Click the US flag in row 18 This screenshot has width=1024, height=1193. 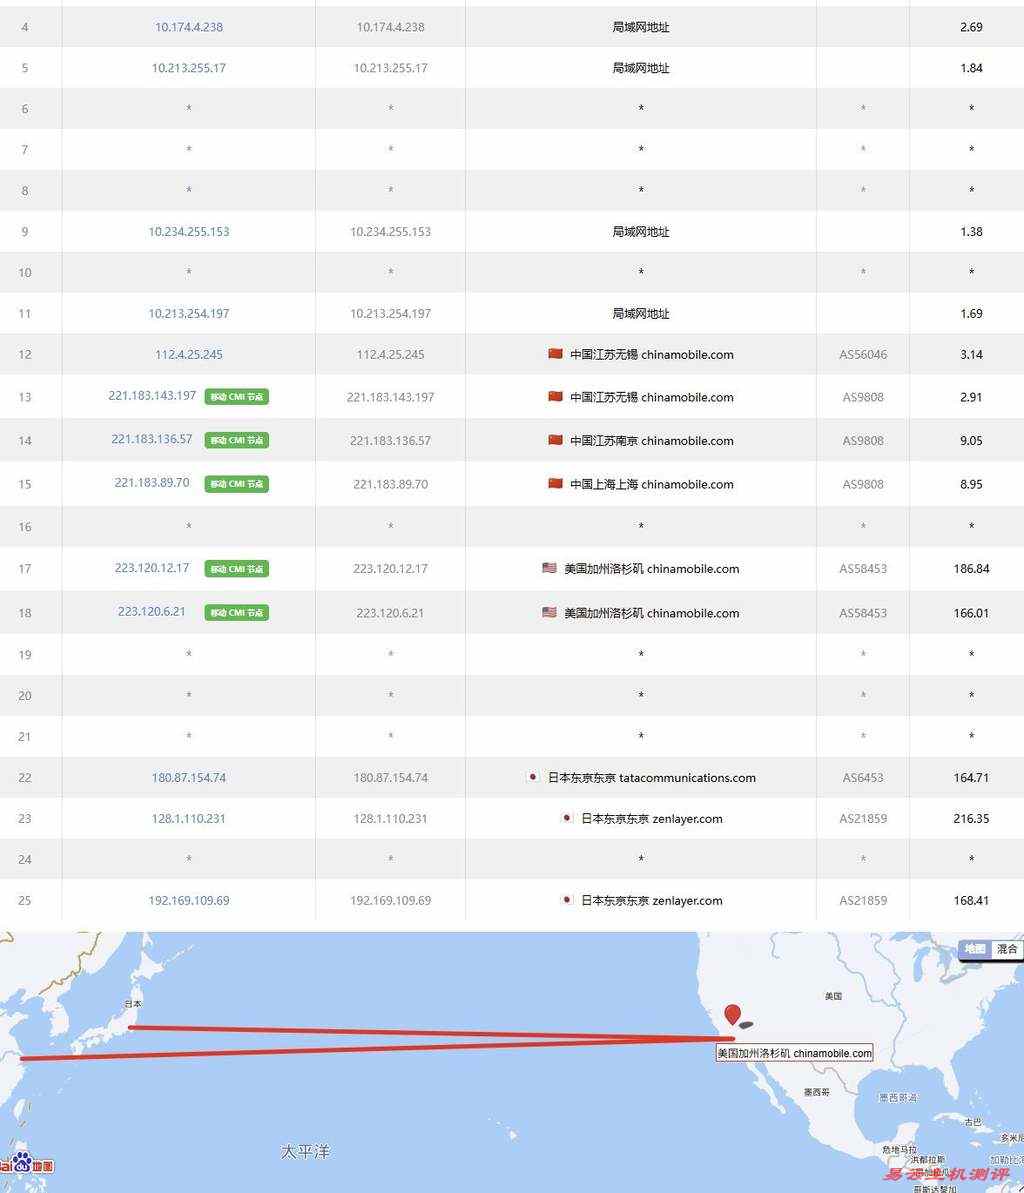pyautogui.click(x=549, y=612)
